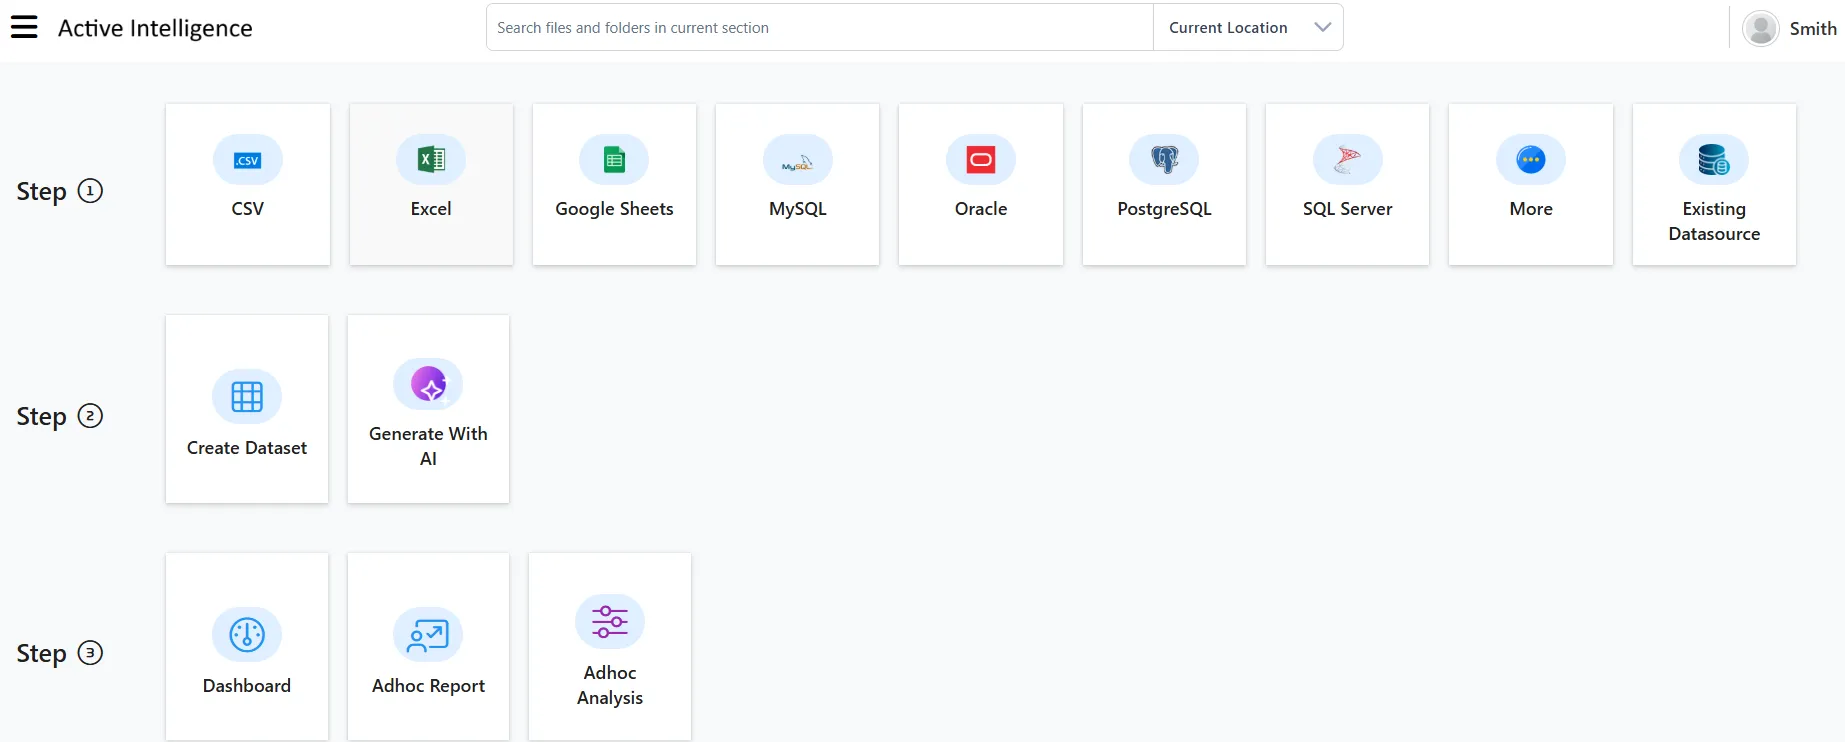
Task: Pick the Google Sheets icon
Action: pyautogui.click(x=614, y=160)
